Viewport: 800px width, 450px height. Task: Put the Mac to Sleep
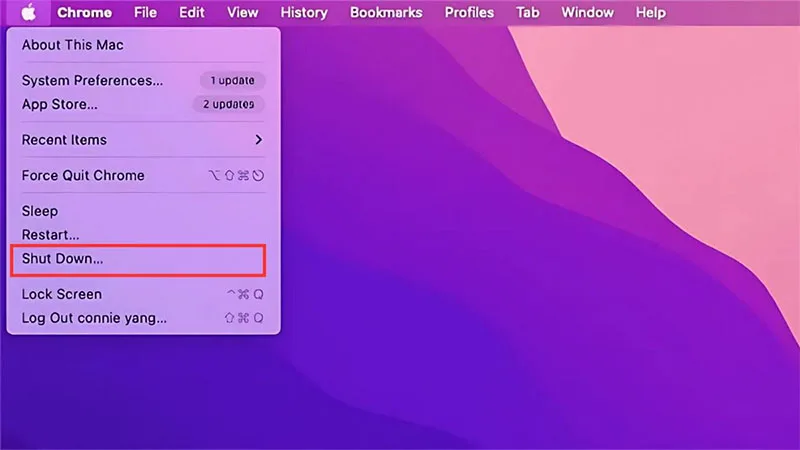[x=143, y=211]
